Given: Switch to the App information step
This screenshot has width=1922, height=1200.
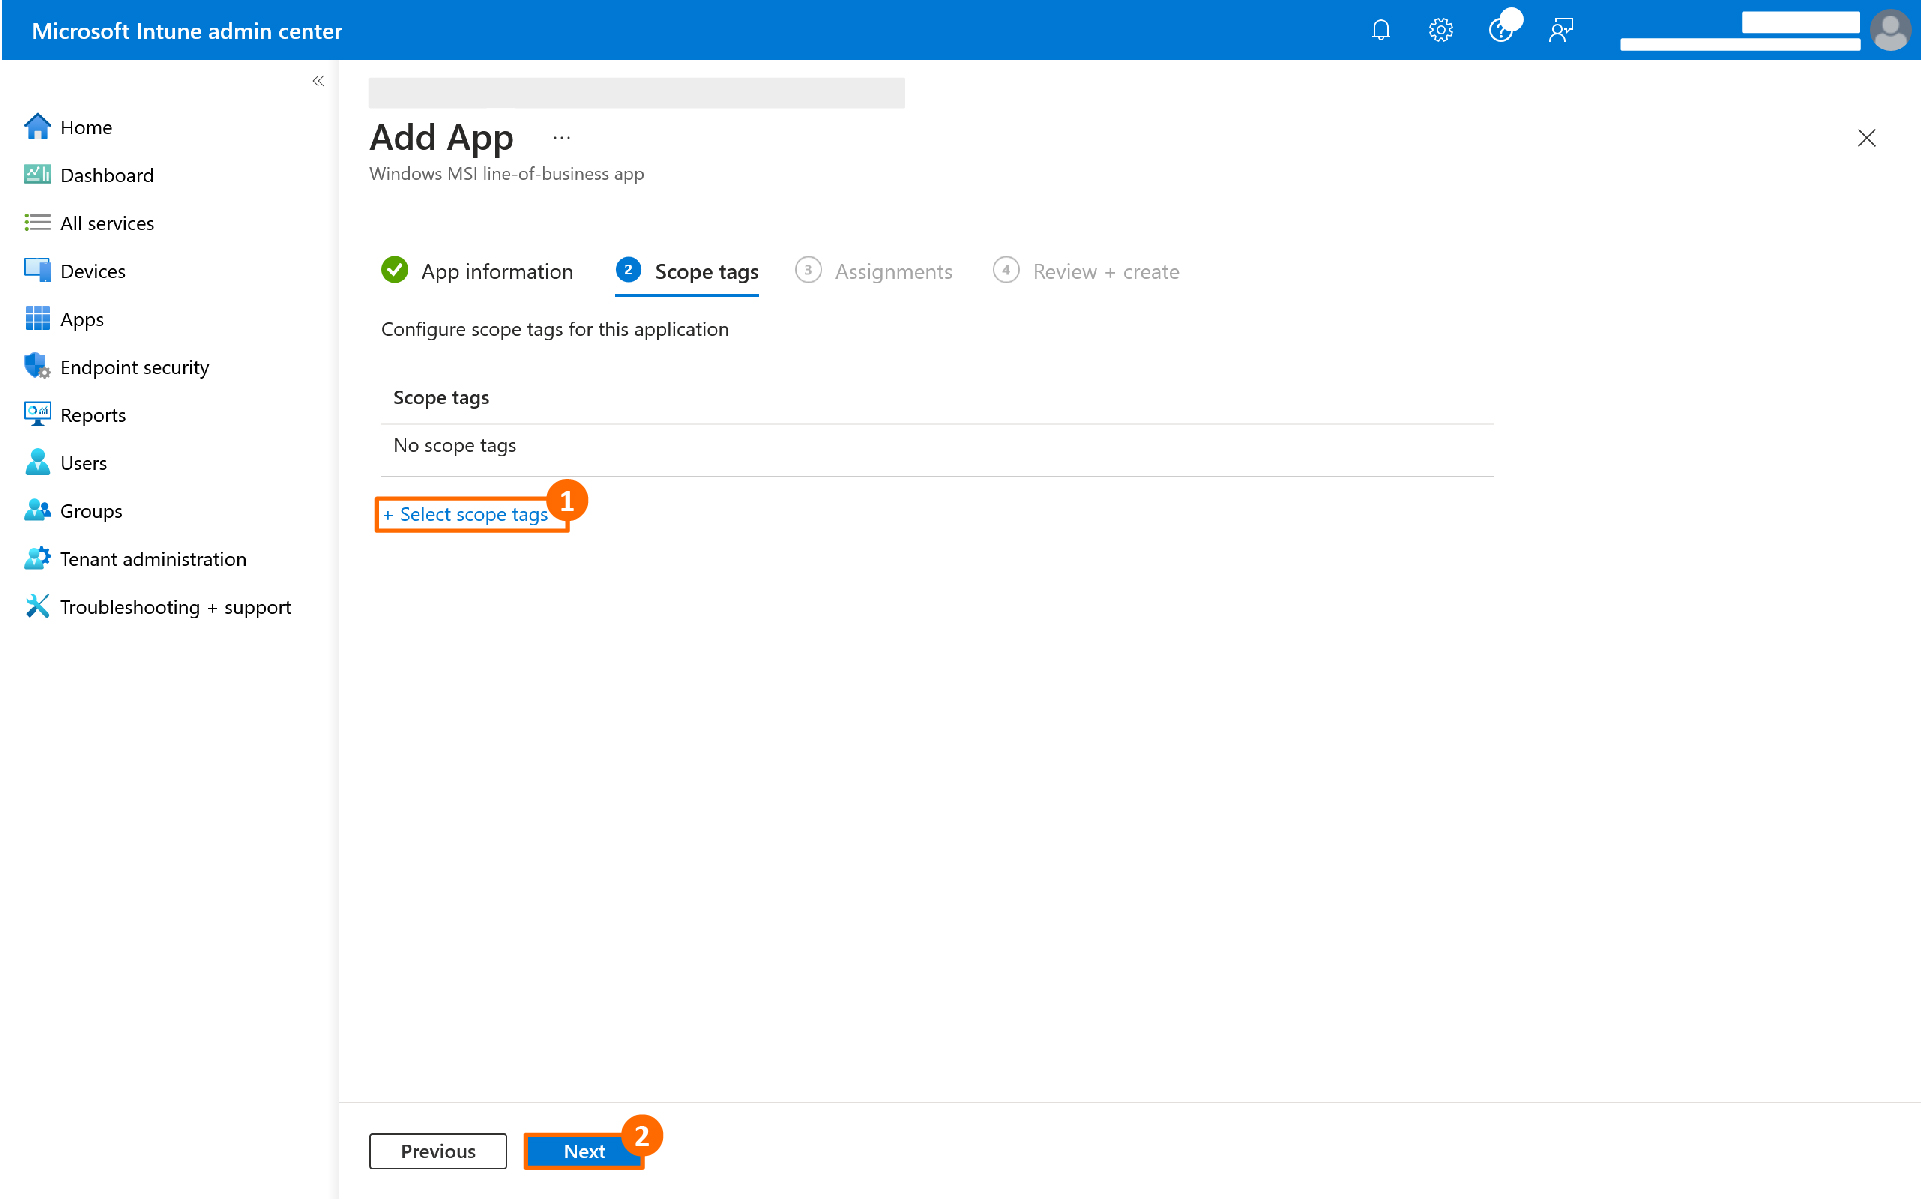Looking at the screenshot, I should 496,271.
